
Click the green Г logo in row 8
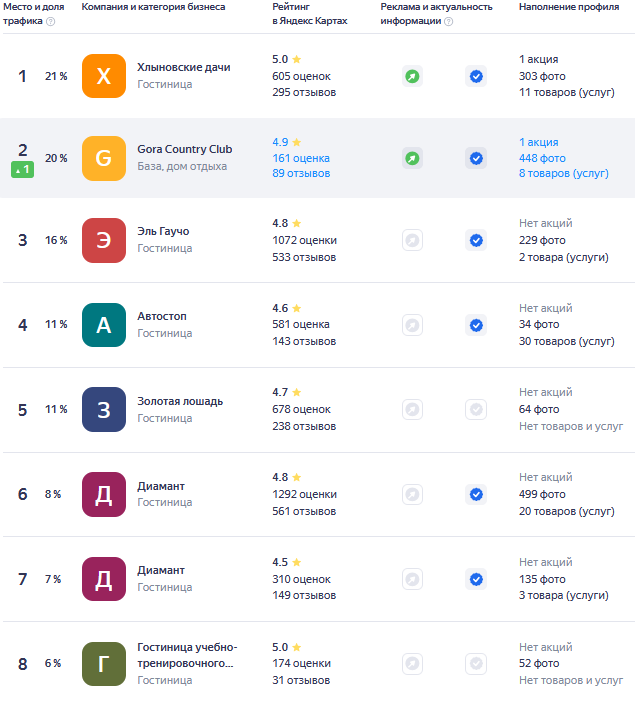click(104, 664)
